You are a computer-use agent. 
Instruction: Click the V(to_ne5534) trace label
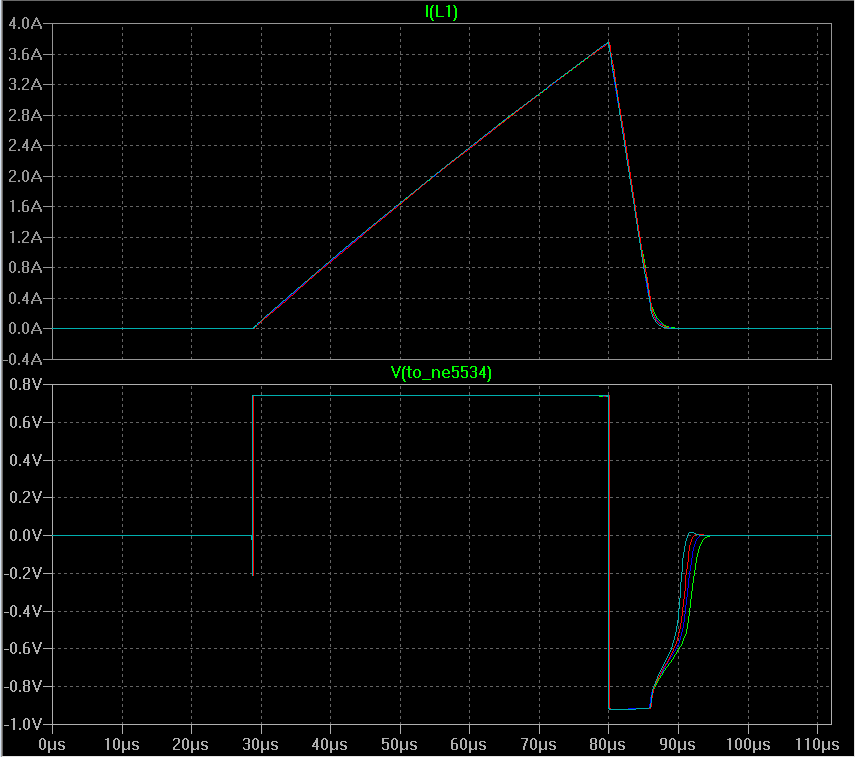(441, 373)
